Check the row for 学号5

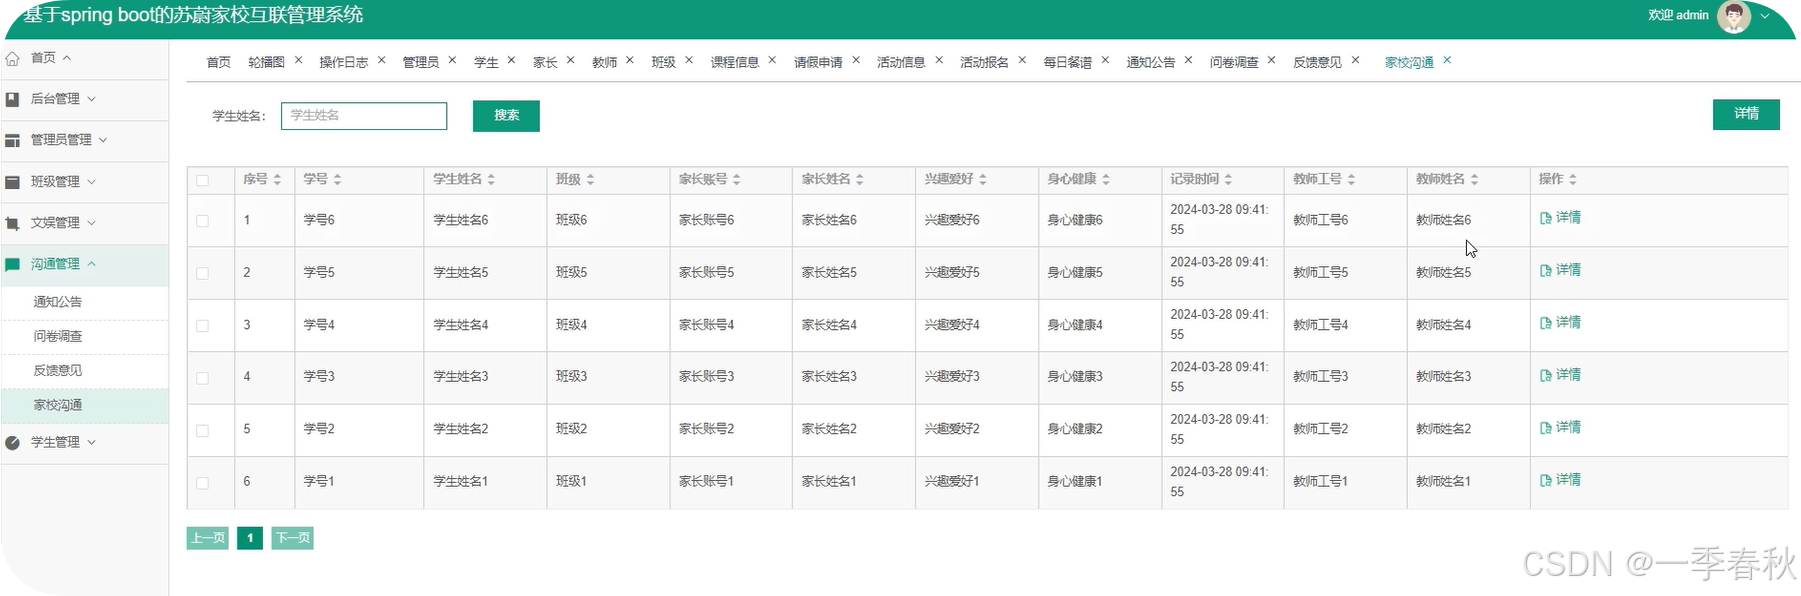point(202,273)
